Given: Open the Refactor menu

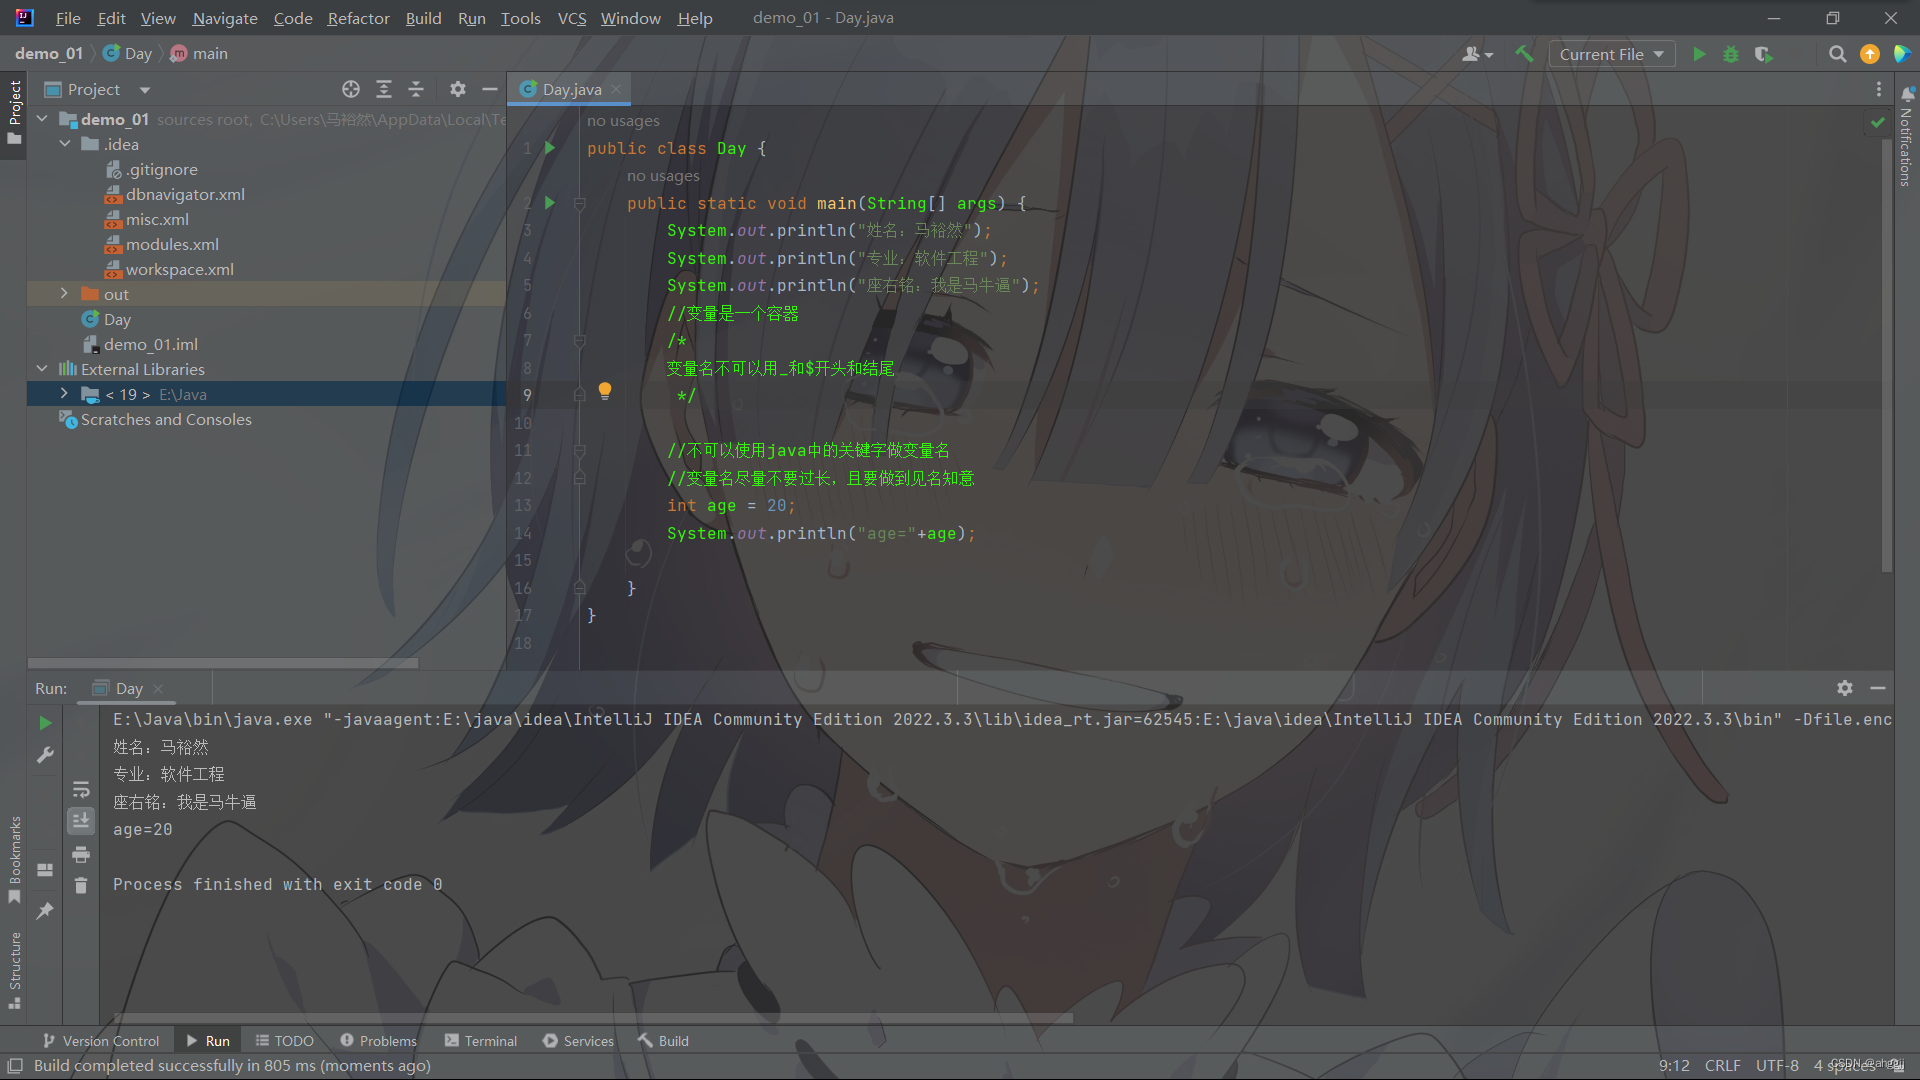Looking at the screenshot, I should [358, 18].
